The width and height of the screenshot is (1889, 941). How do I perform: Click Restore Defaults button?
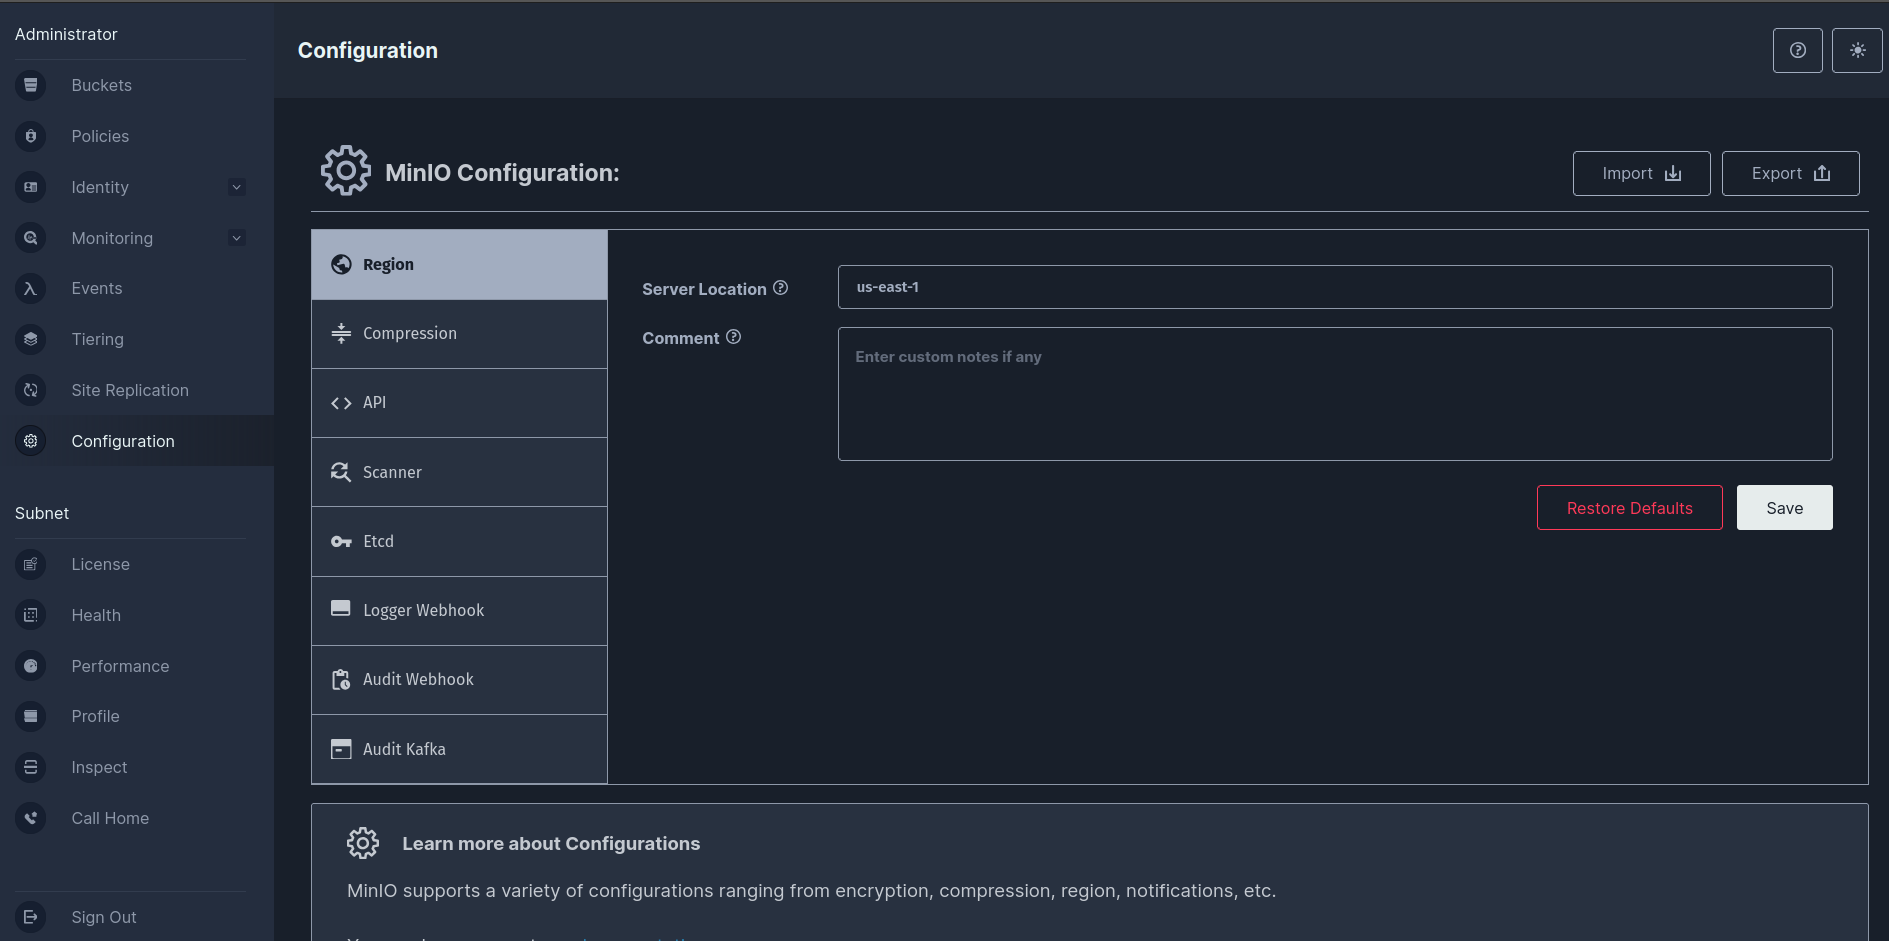point(1629,508)
